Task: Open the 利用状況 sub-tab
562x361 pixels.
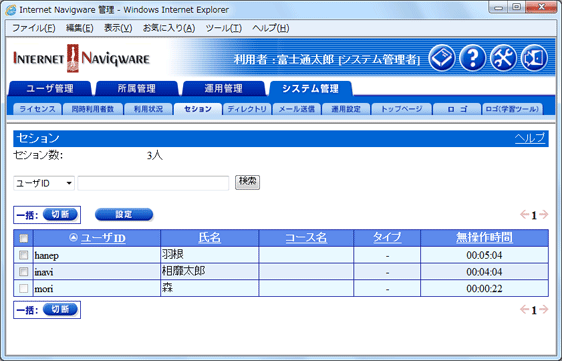Action: coord(148,109)
